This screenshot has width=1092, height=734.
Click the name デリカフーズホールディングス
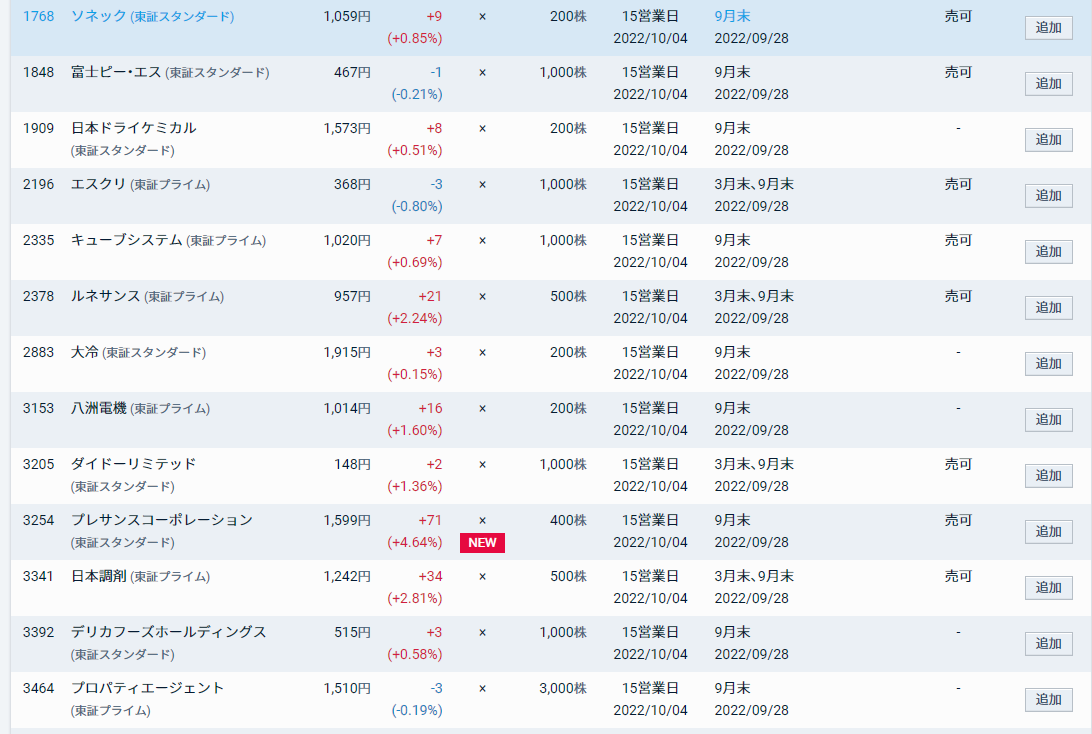click(169, 632)
